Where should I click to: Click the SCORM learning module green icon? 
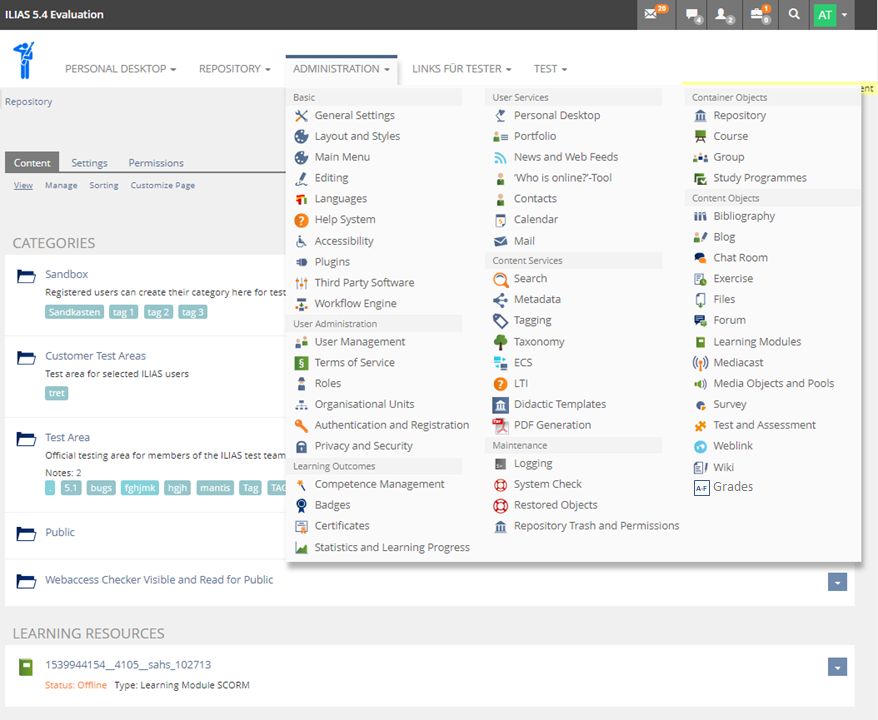[x=26, y=666]
